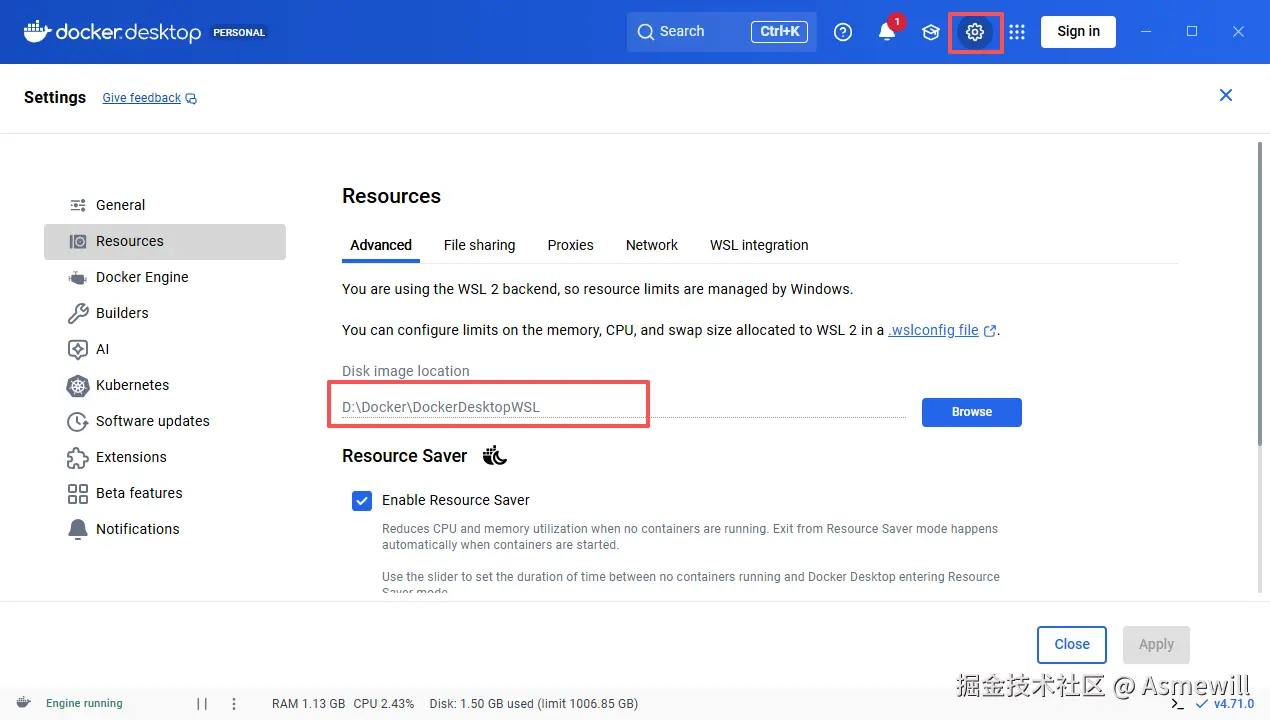
Task: Close the Settings page with the X
Action: pos(1226,95)
